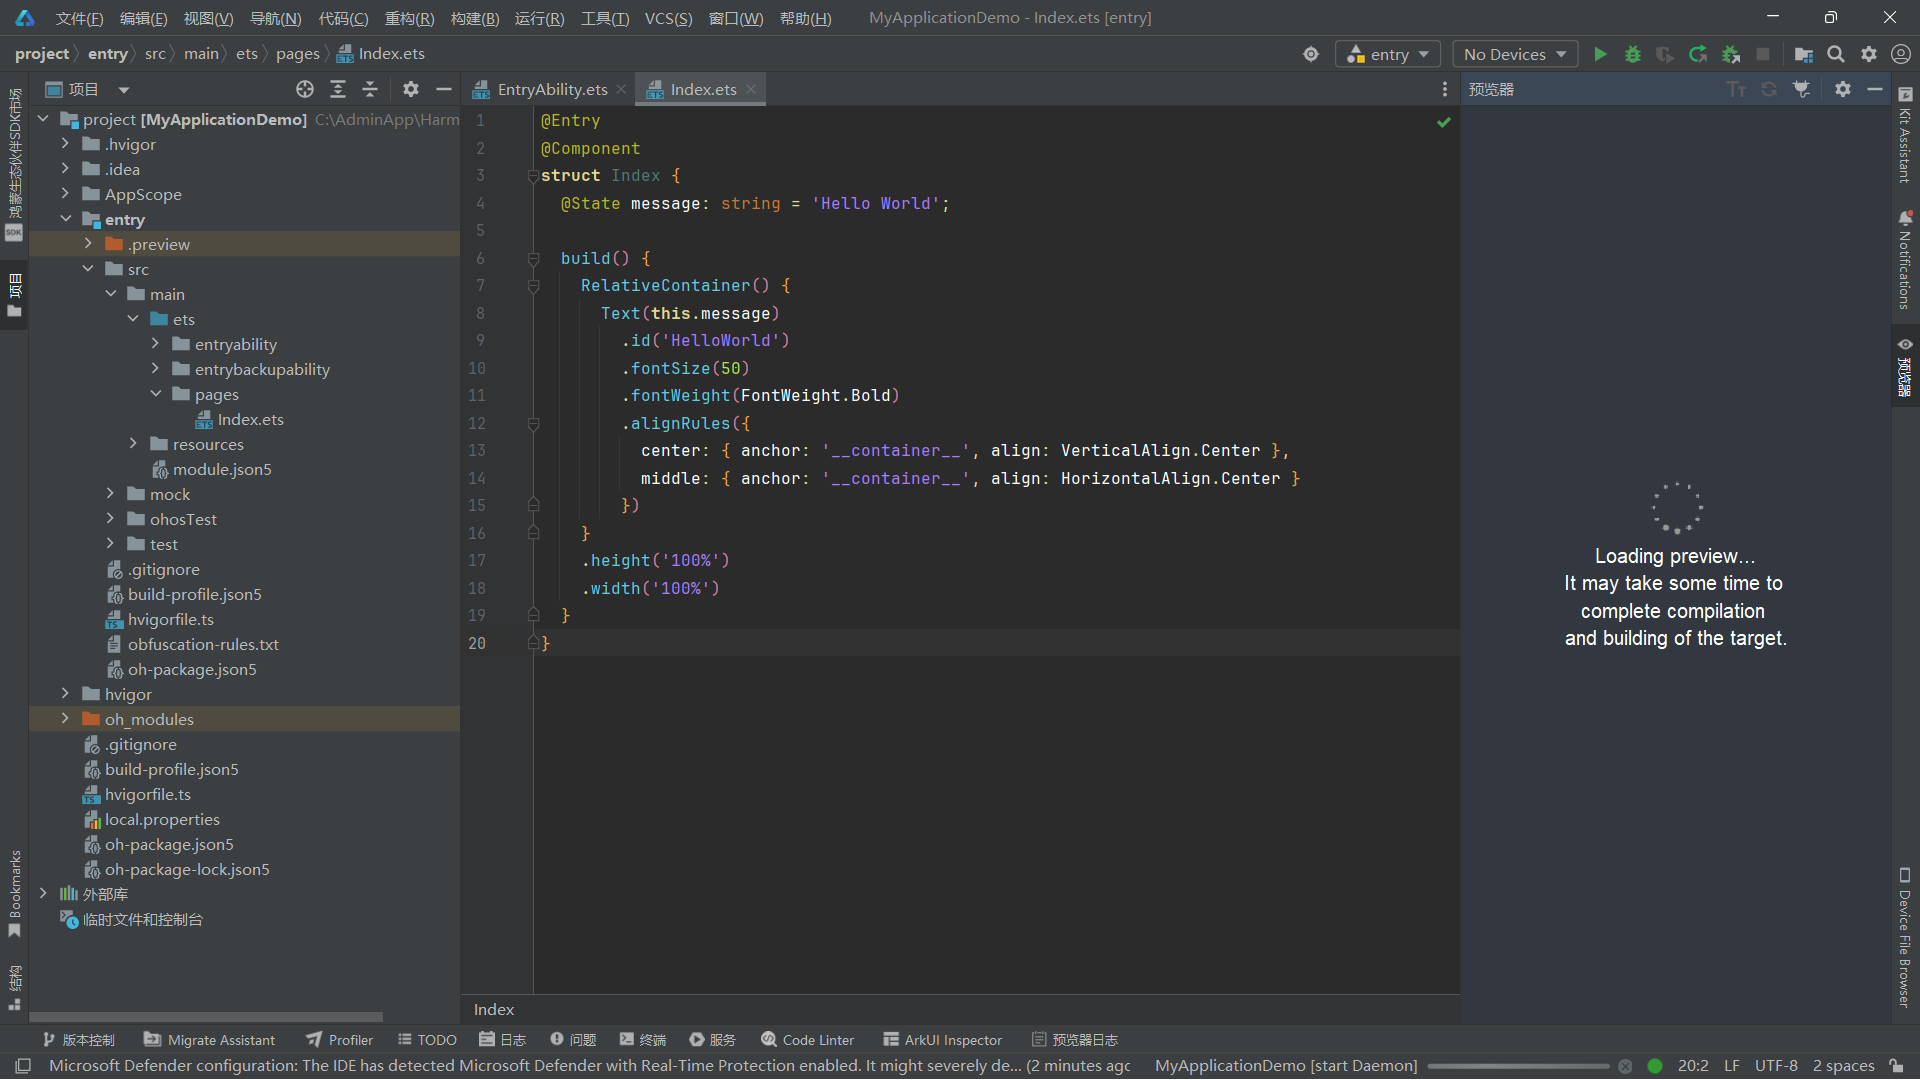Viewport: 1920px width, 1080px height.
Task: Open the Migrate Assistant tool window
Action: pyautogui.click(x=209, y=1040)
